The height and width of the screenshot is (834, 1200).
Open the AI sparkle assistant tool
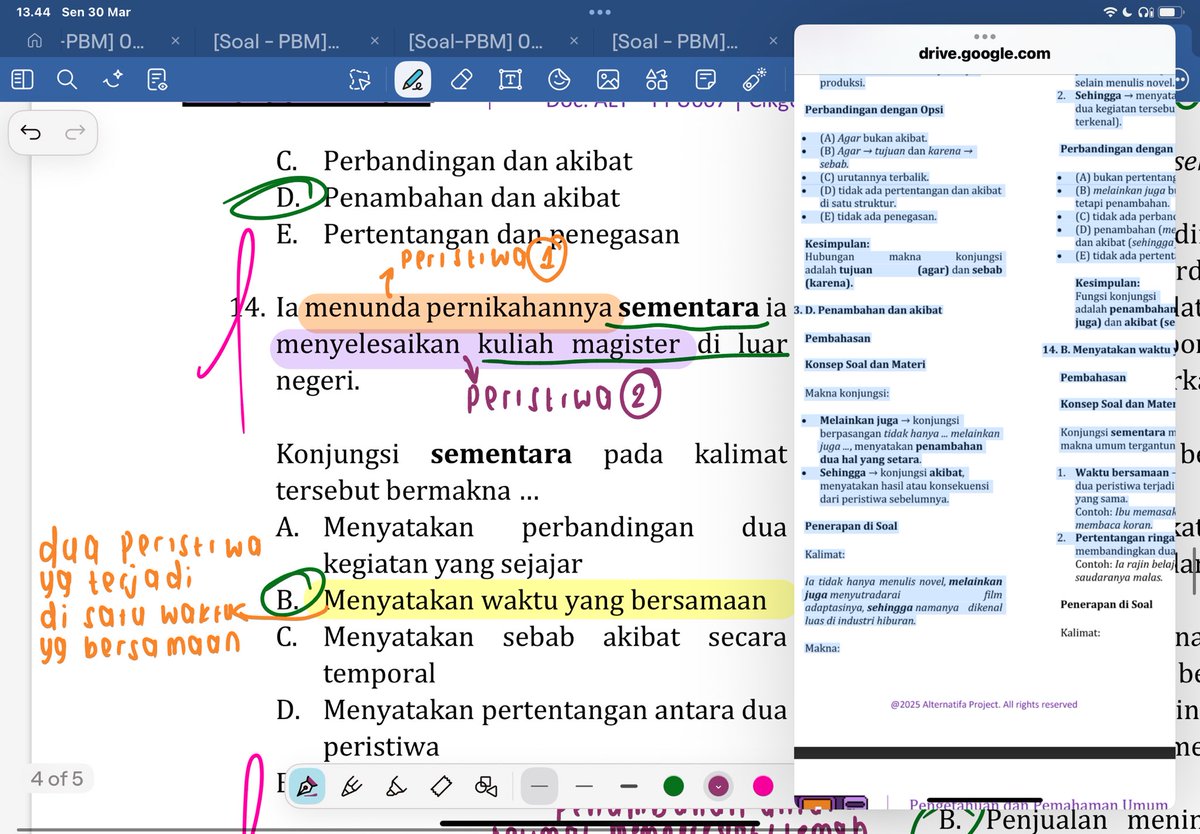pyautogui.click(x=112, y=80)
